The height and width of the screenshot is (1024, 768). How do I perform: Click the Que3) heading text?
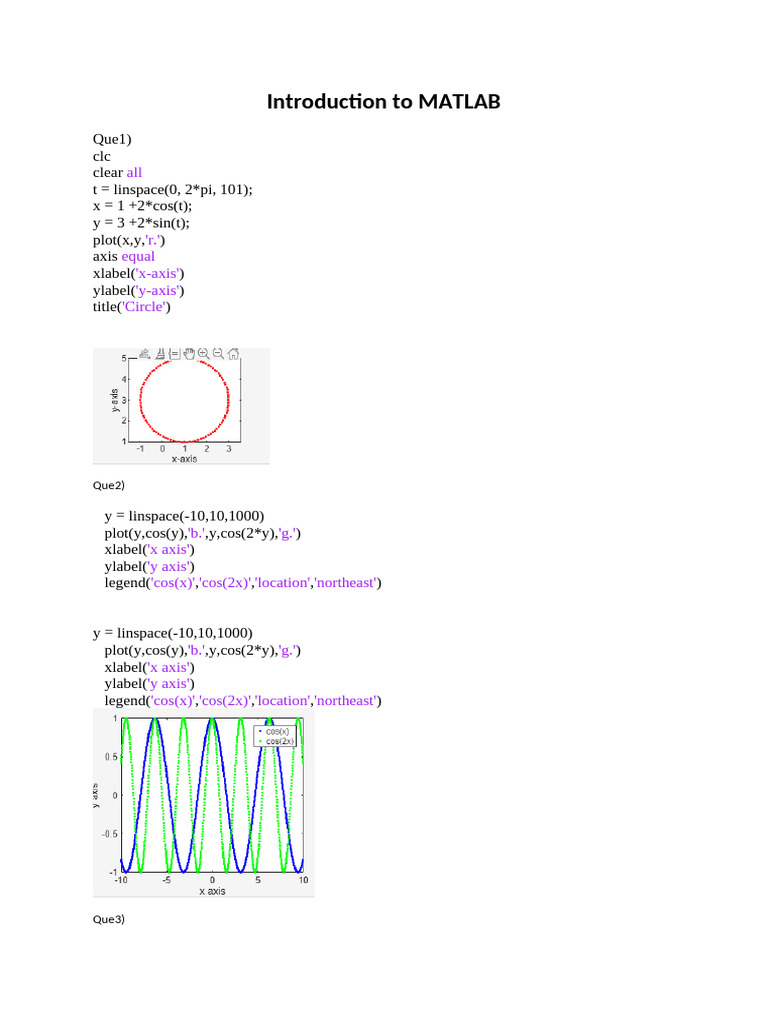tap(108, 920)
